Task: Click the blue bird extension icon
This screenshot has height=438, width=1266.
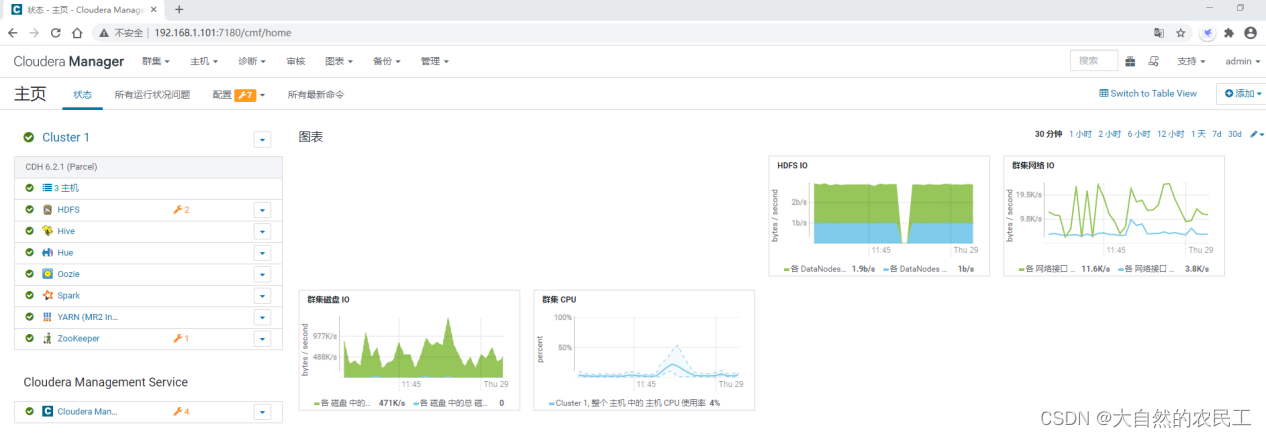Action: pyautogui.click(x=1208, y=32)
